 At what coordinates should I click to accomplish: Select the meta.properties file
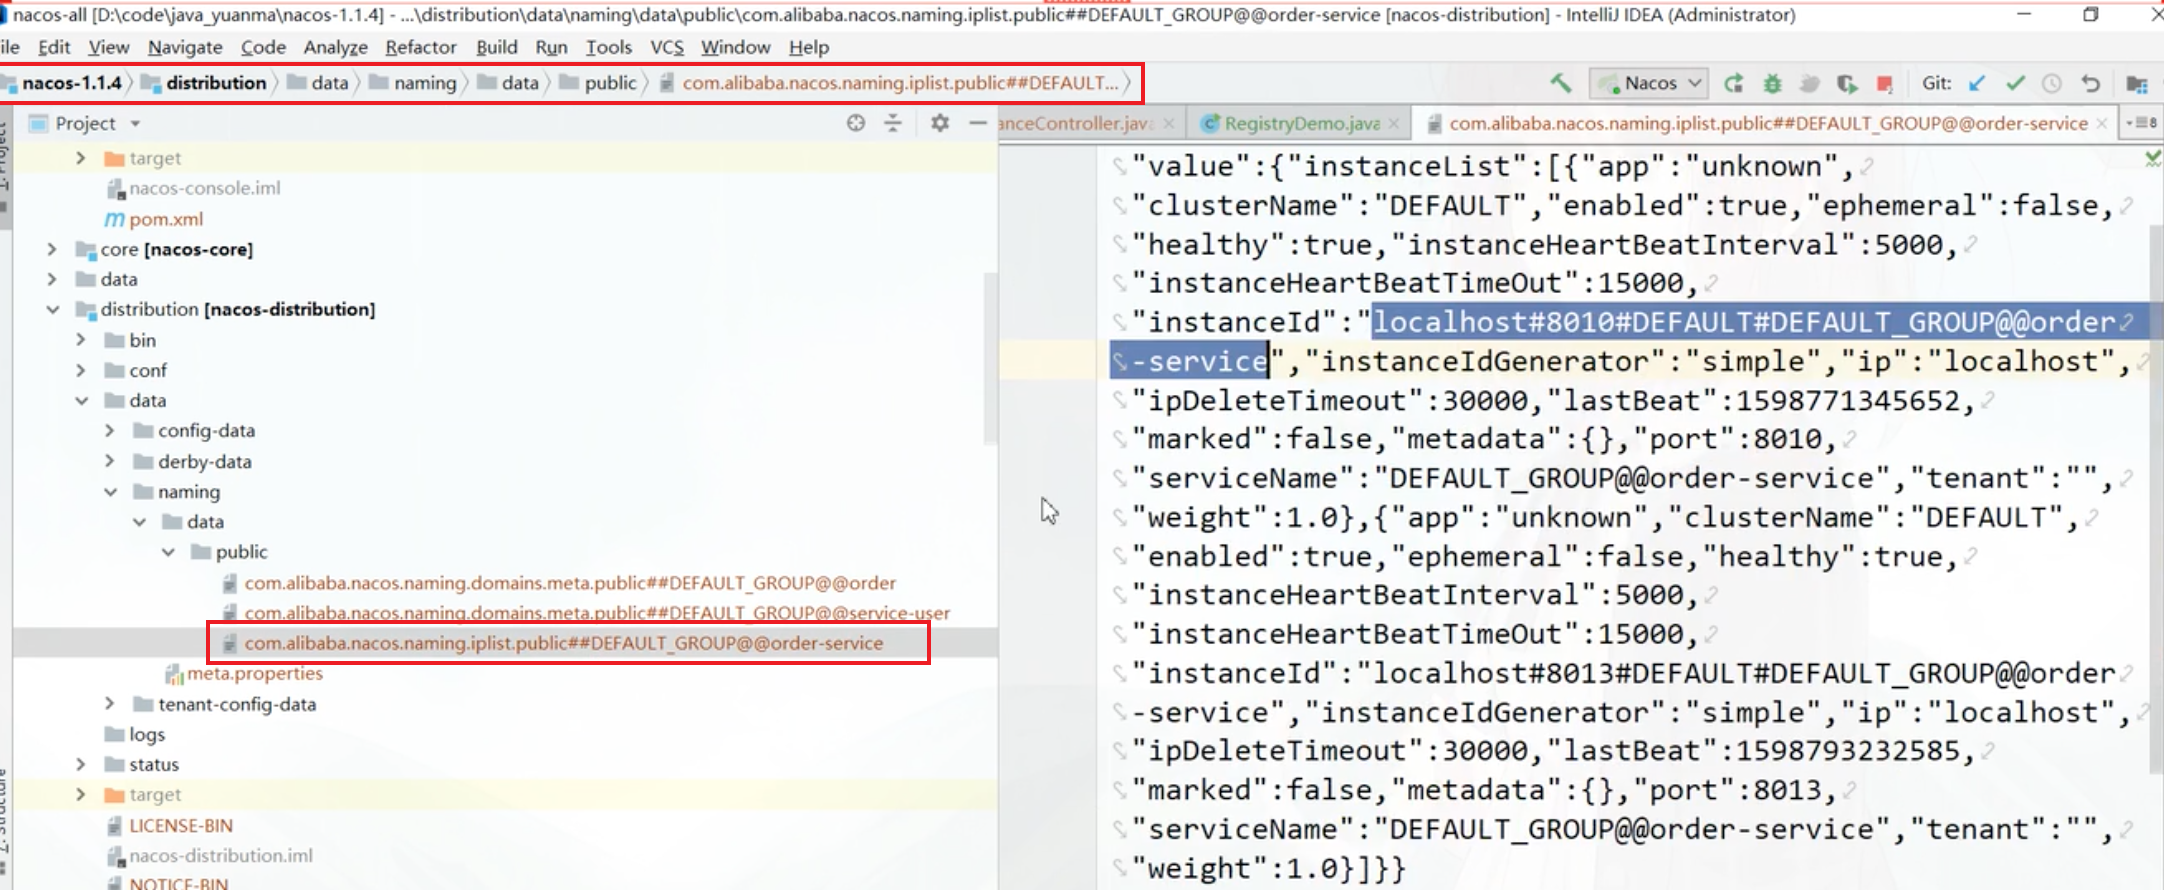[255, 673]
